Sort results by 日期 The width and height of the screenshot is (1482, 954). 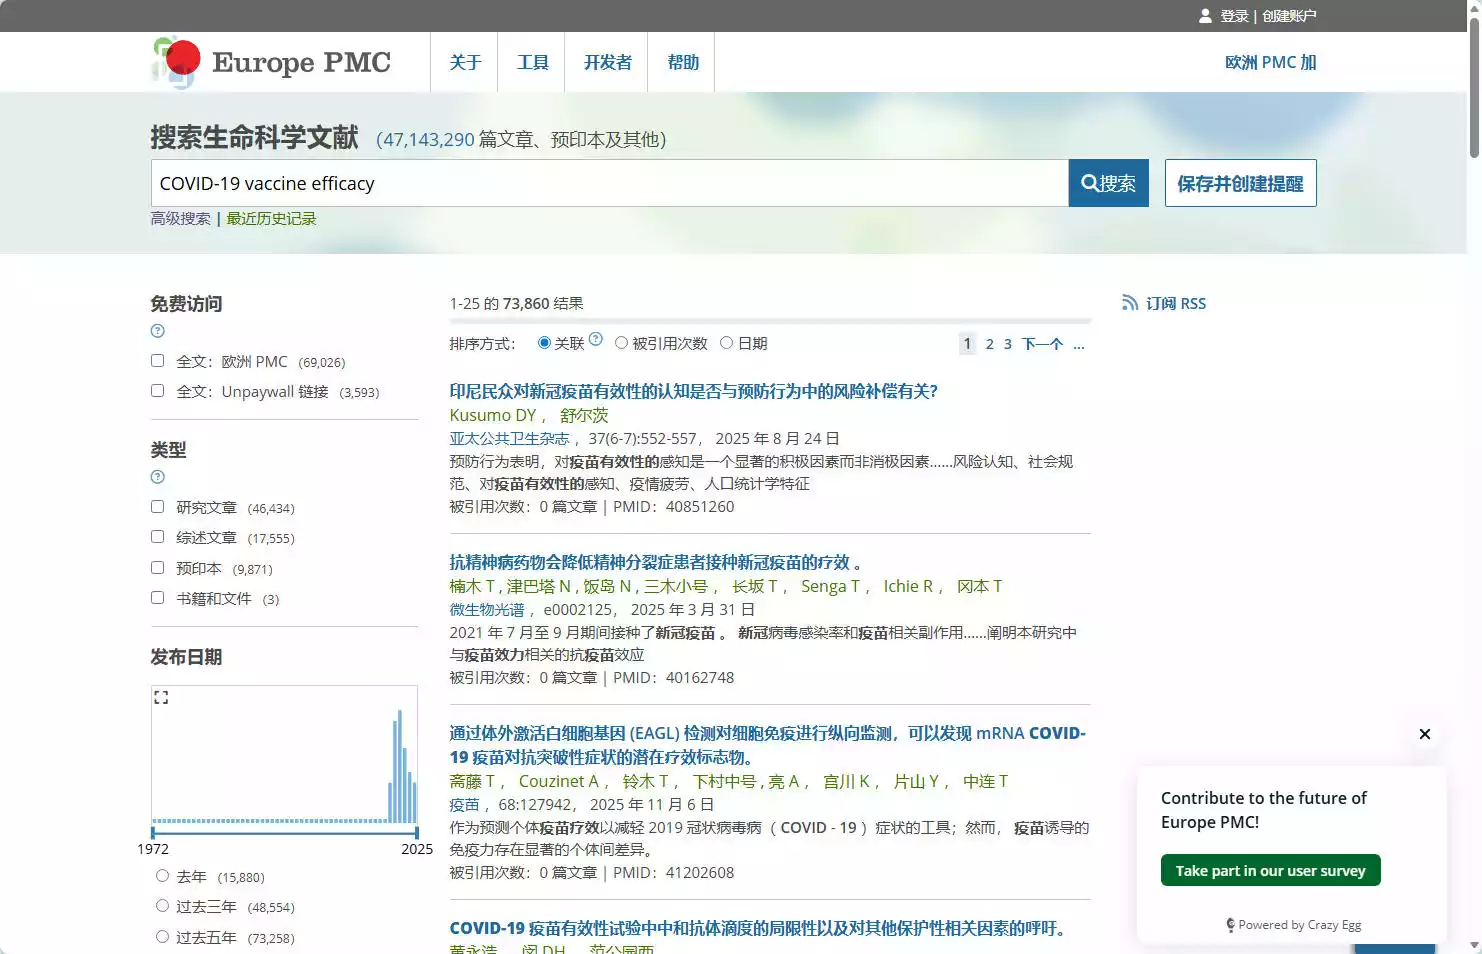[727, 343]
